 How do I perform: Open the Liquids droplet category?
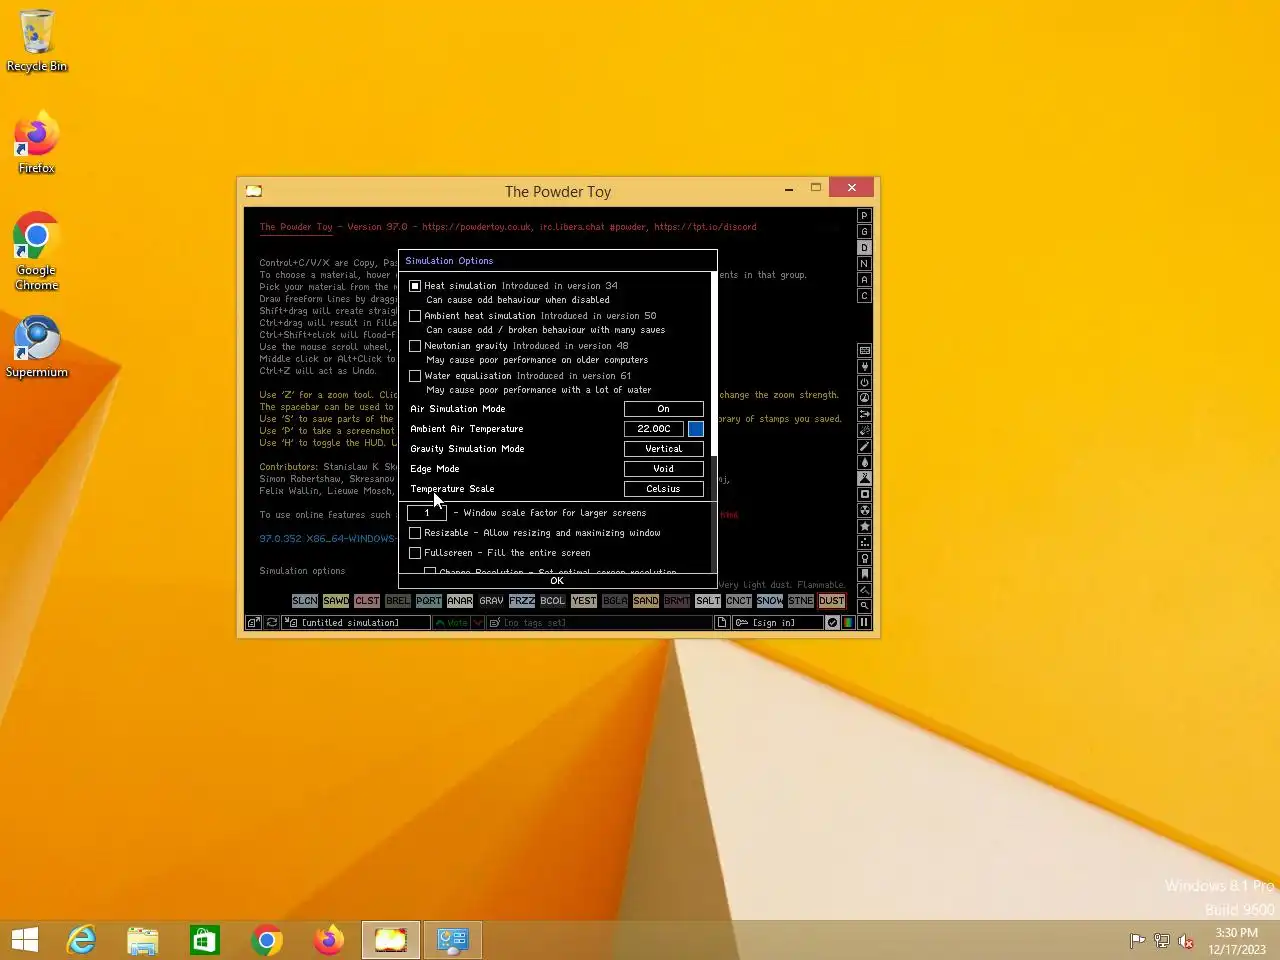865,462
